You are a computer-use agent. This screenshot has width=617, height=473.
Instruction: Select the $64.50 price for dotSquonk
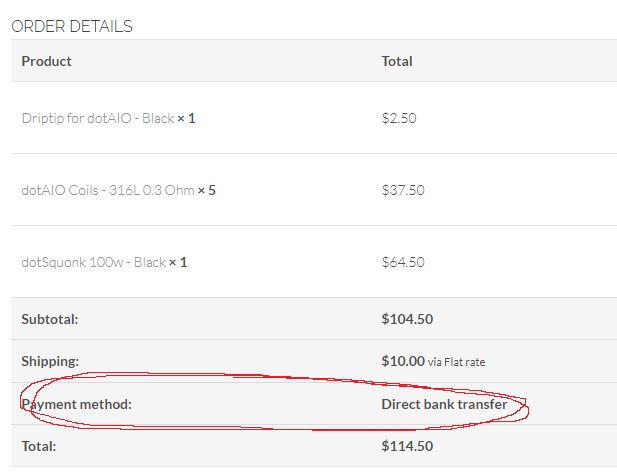403,262
